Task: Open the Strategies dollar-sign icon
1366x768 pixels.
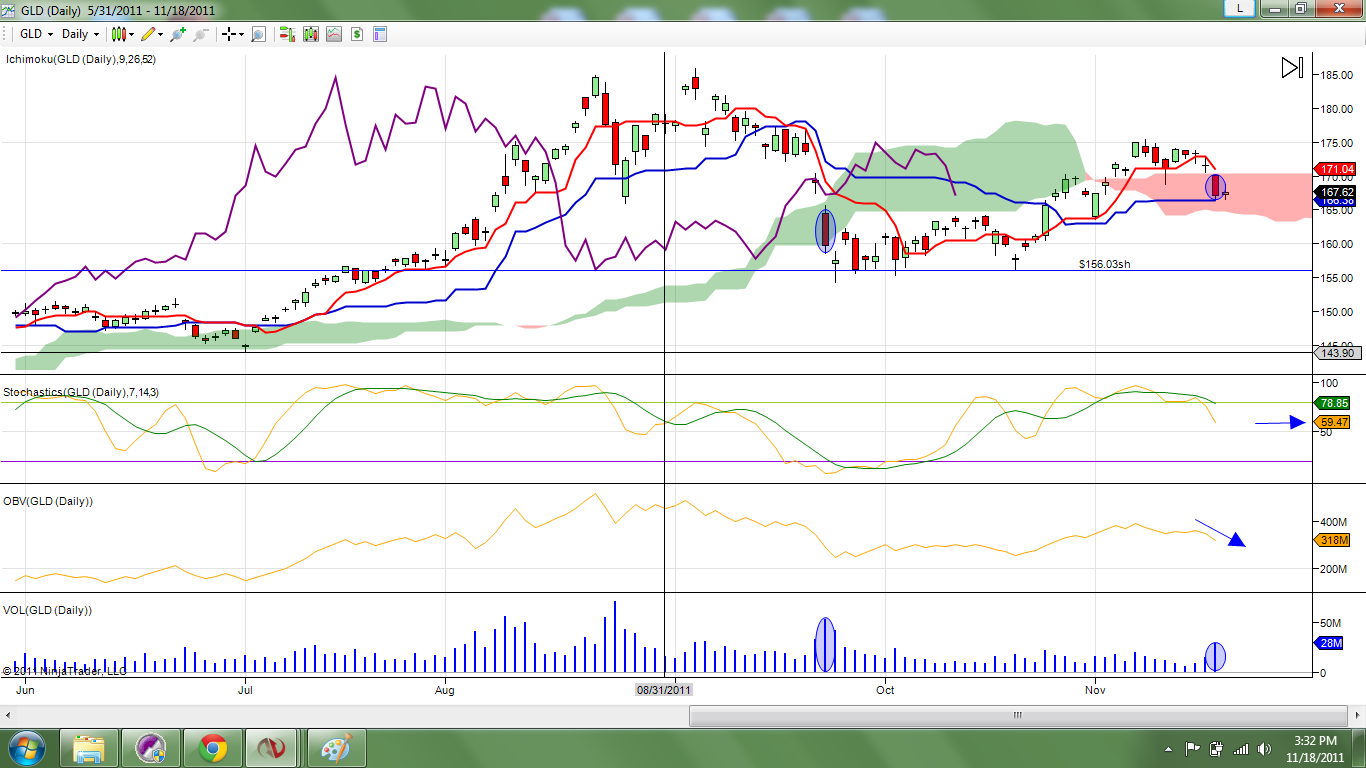Action: (356, 34)
